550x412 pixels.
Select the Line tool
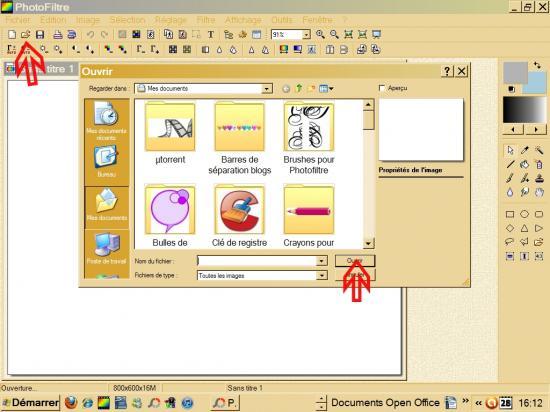click(510, 164)
